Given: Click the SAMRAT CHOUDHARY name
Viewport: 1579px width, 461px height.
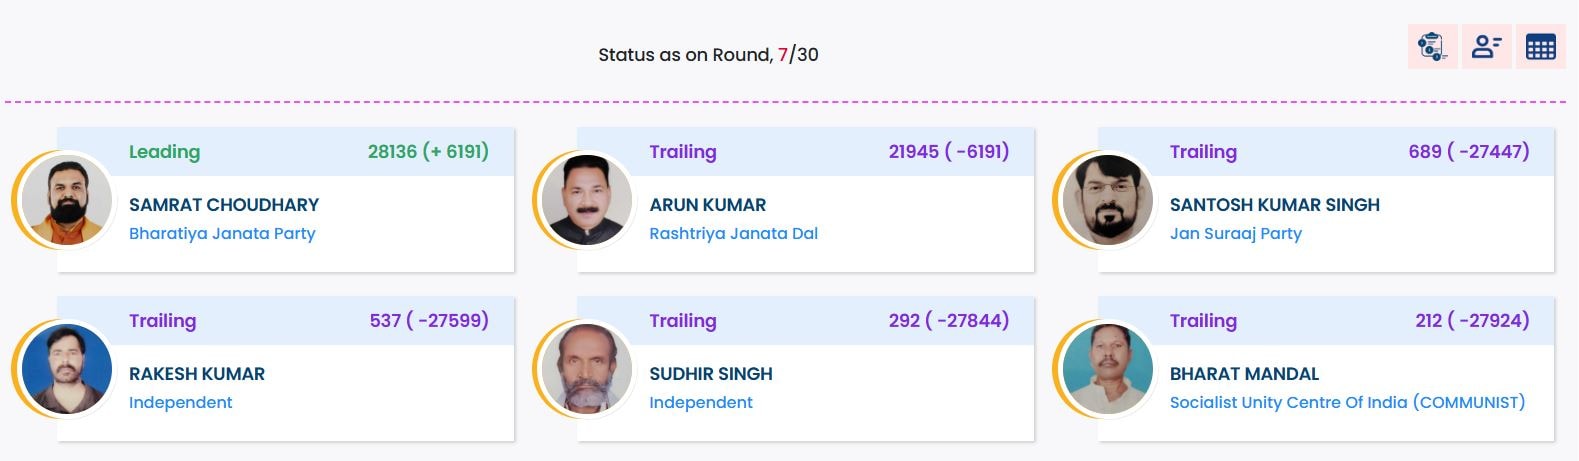Looking at the screenshot, I should (224, 205).
